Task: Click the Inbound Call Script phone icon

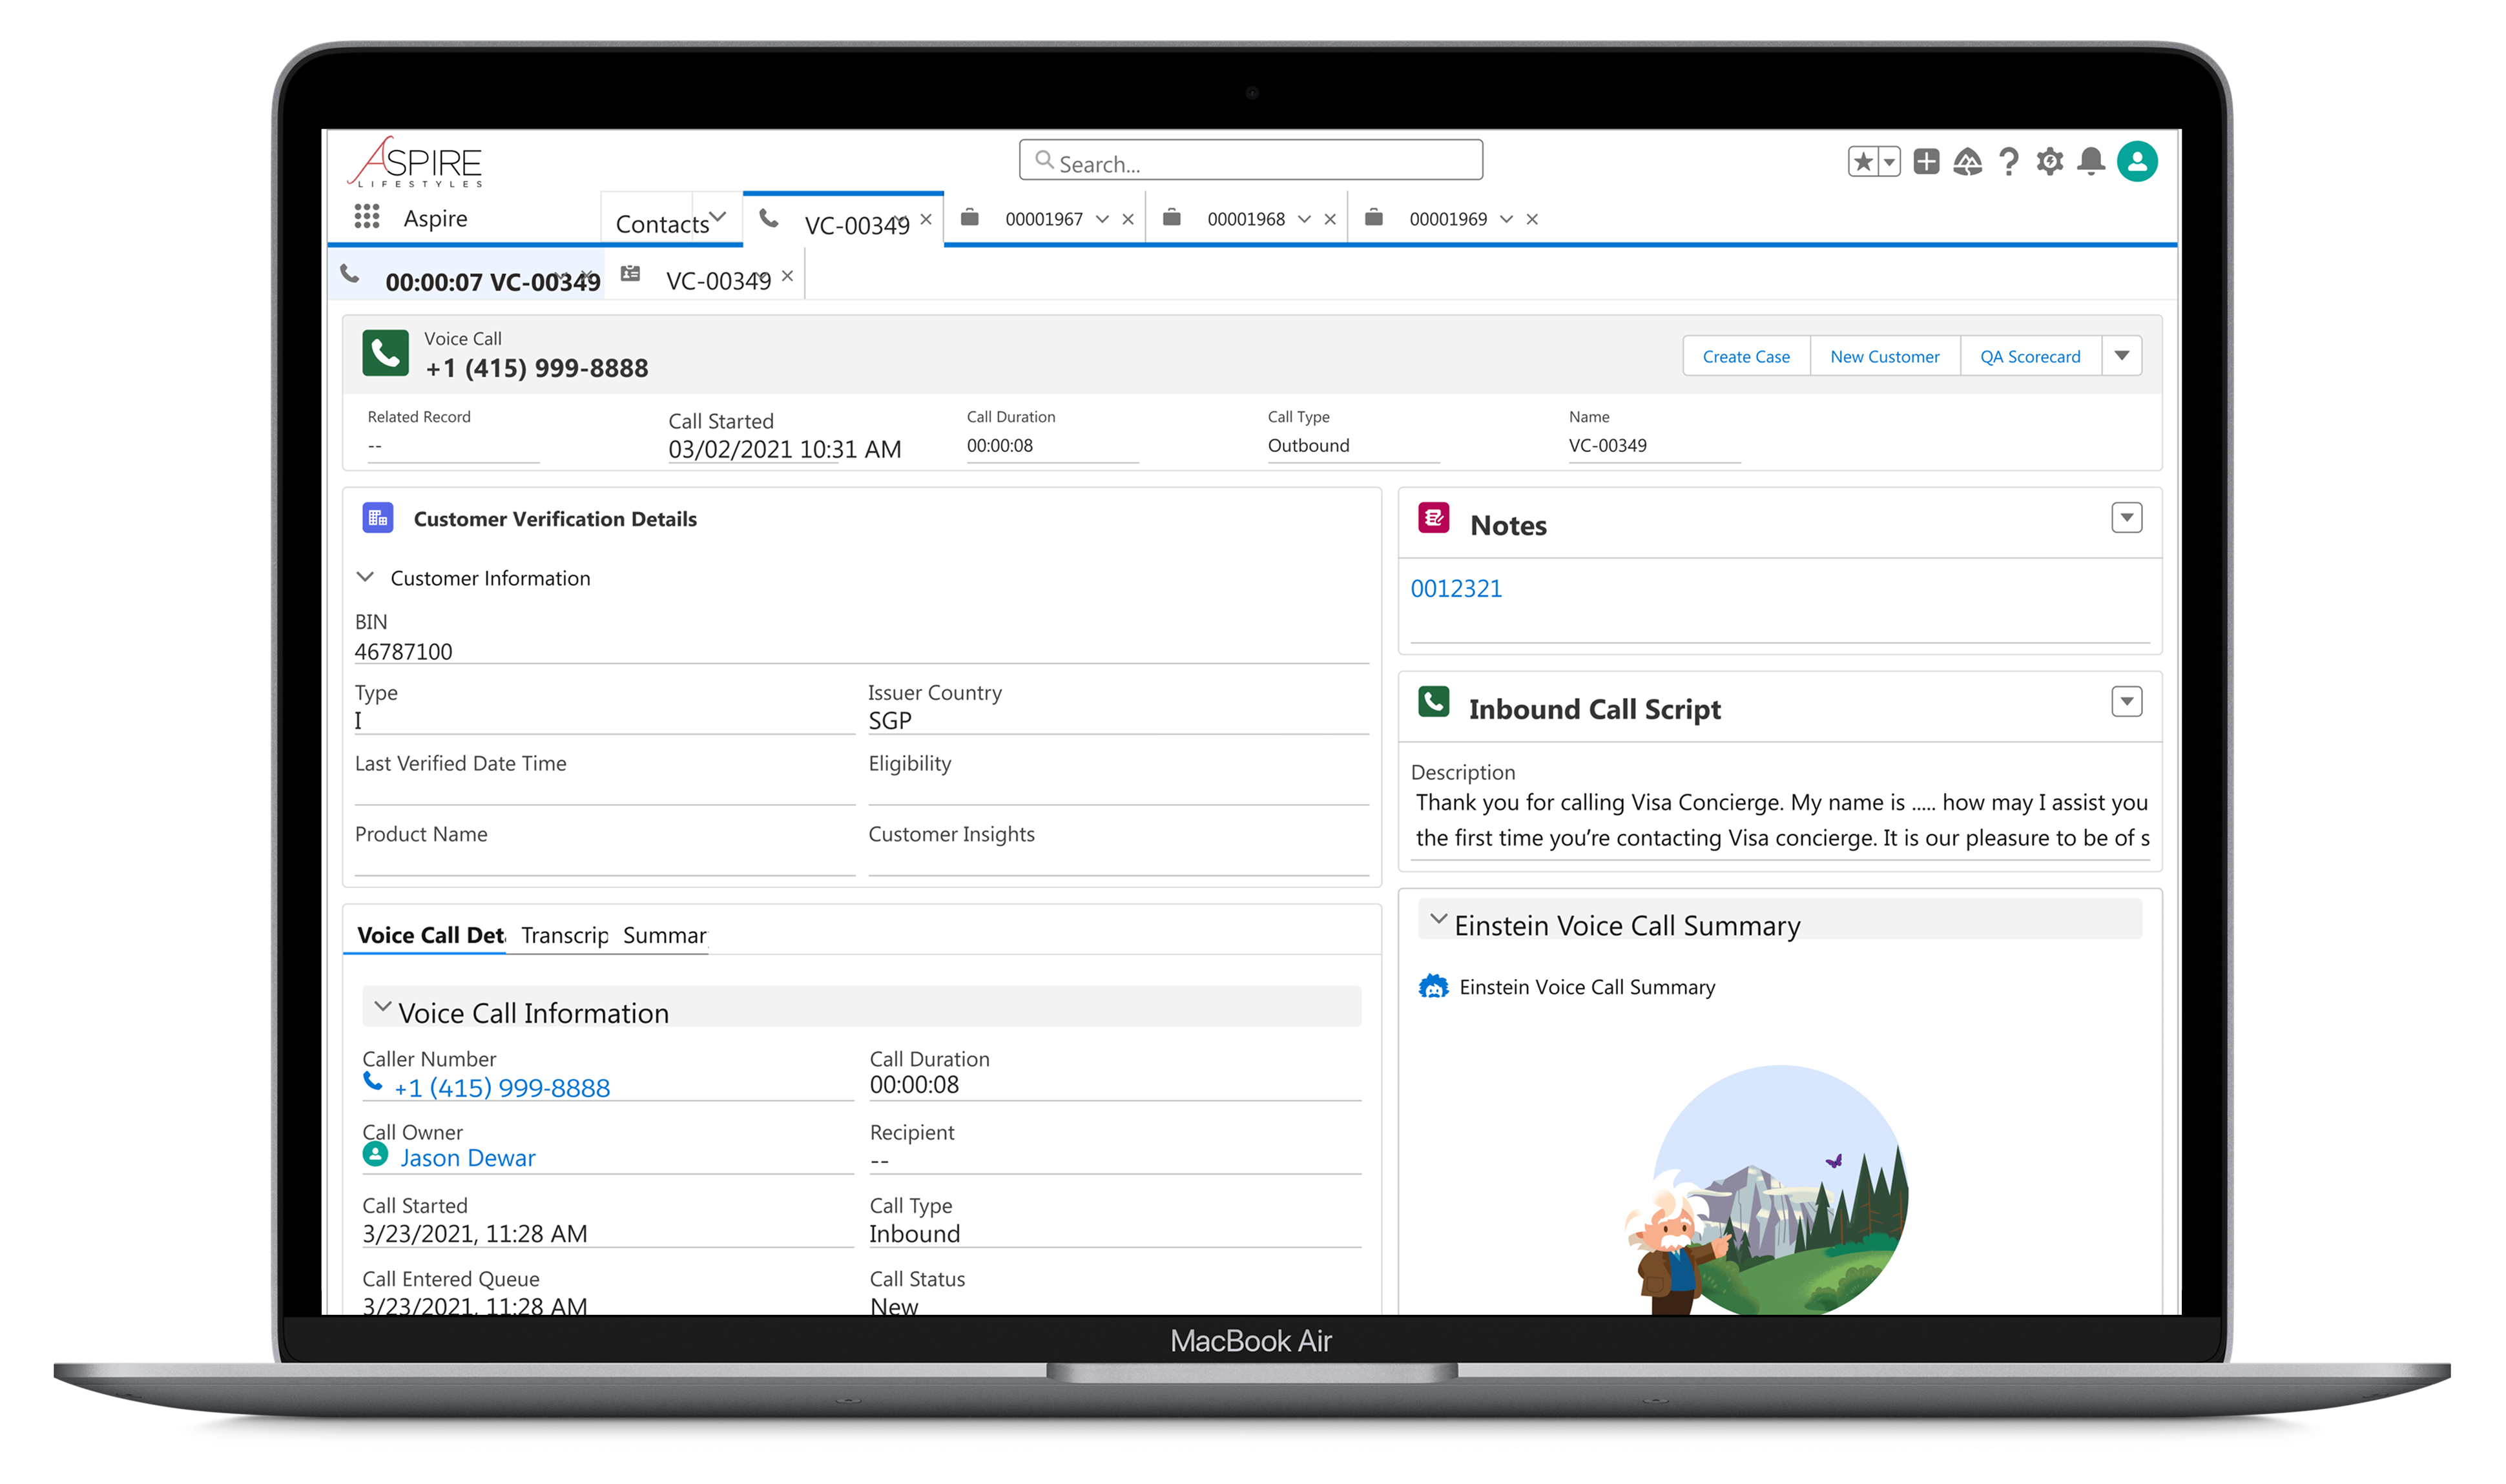Action: tap(1434, 702)
